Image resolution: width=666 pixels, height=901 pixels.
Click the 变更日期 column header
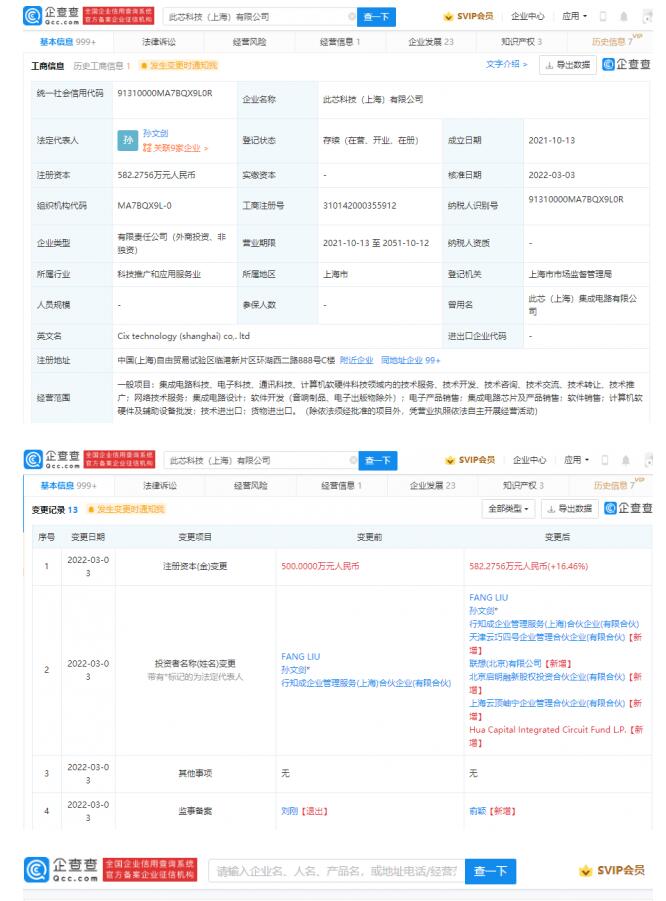(88, 537)
